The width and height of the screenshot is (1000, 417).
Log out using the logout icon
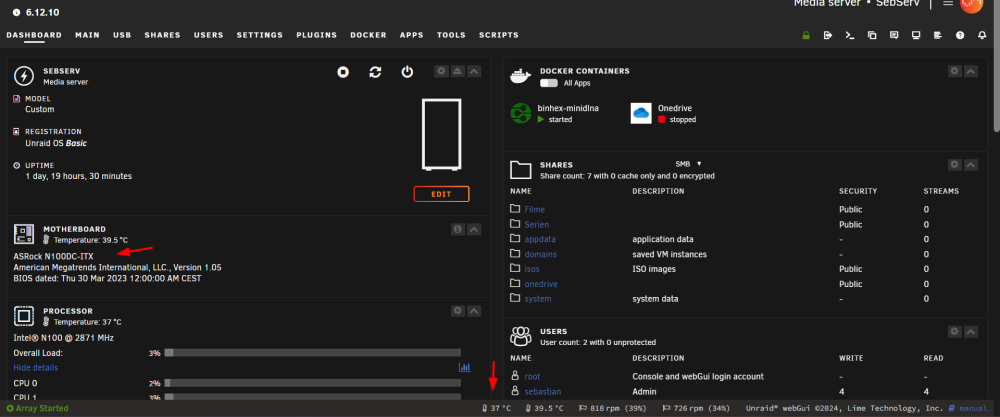click(x=828, y=35)
